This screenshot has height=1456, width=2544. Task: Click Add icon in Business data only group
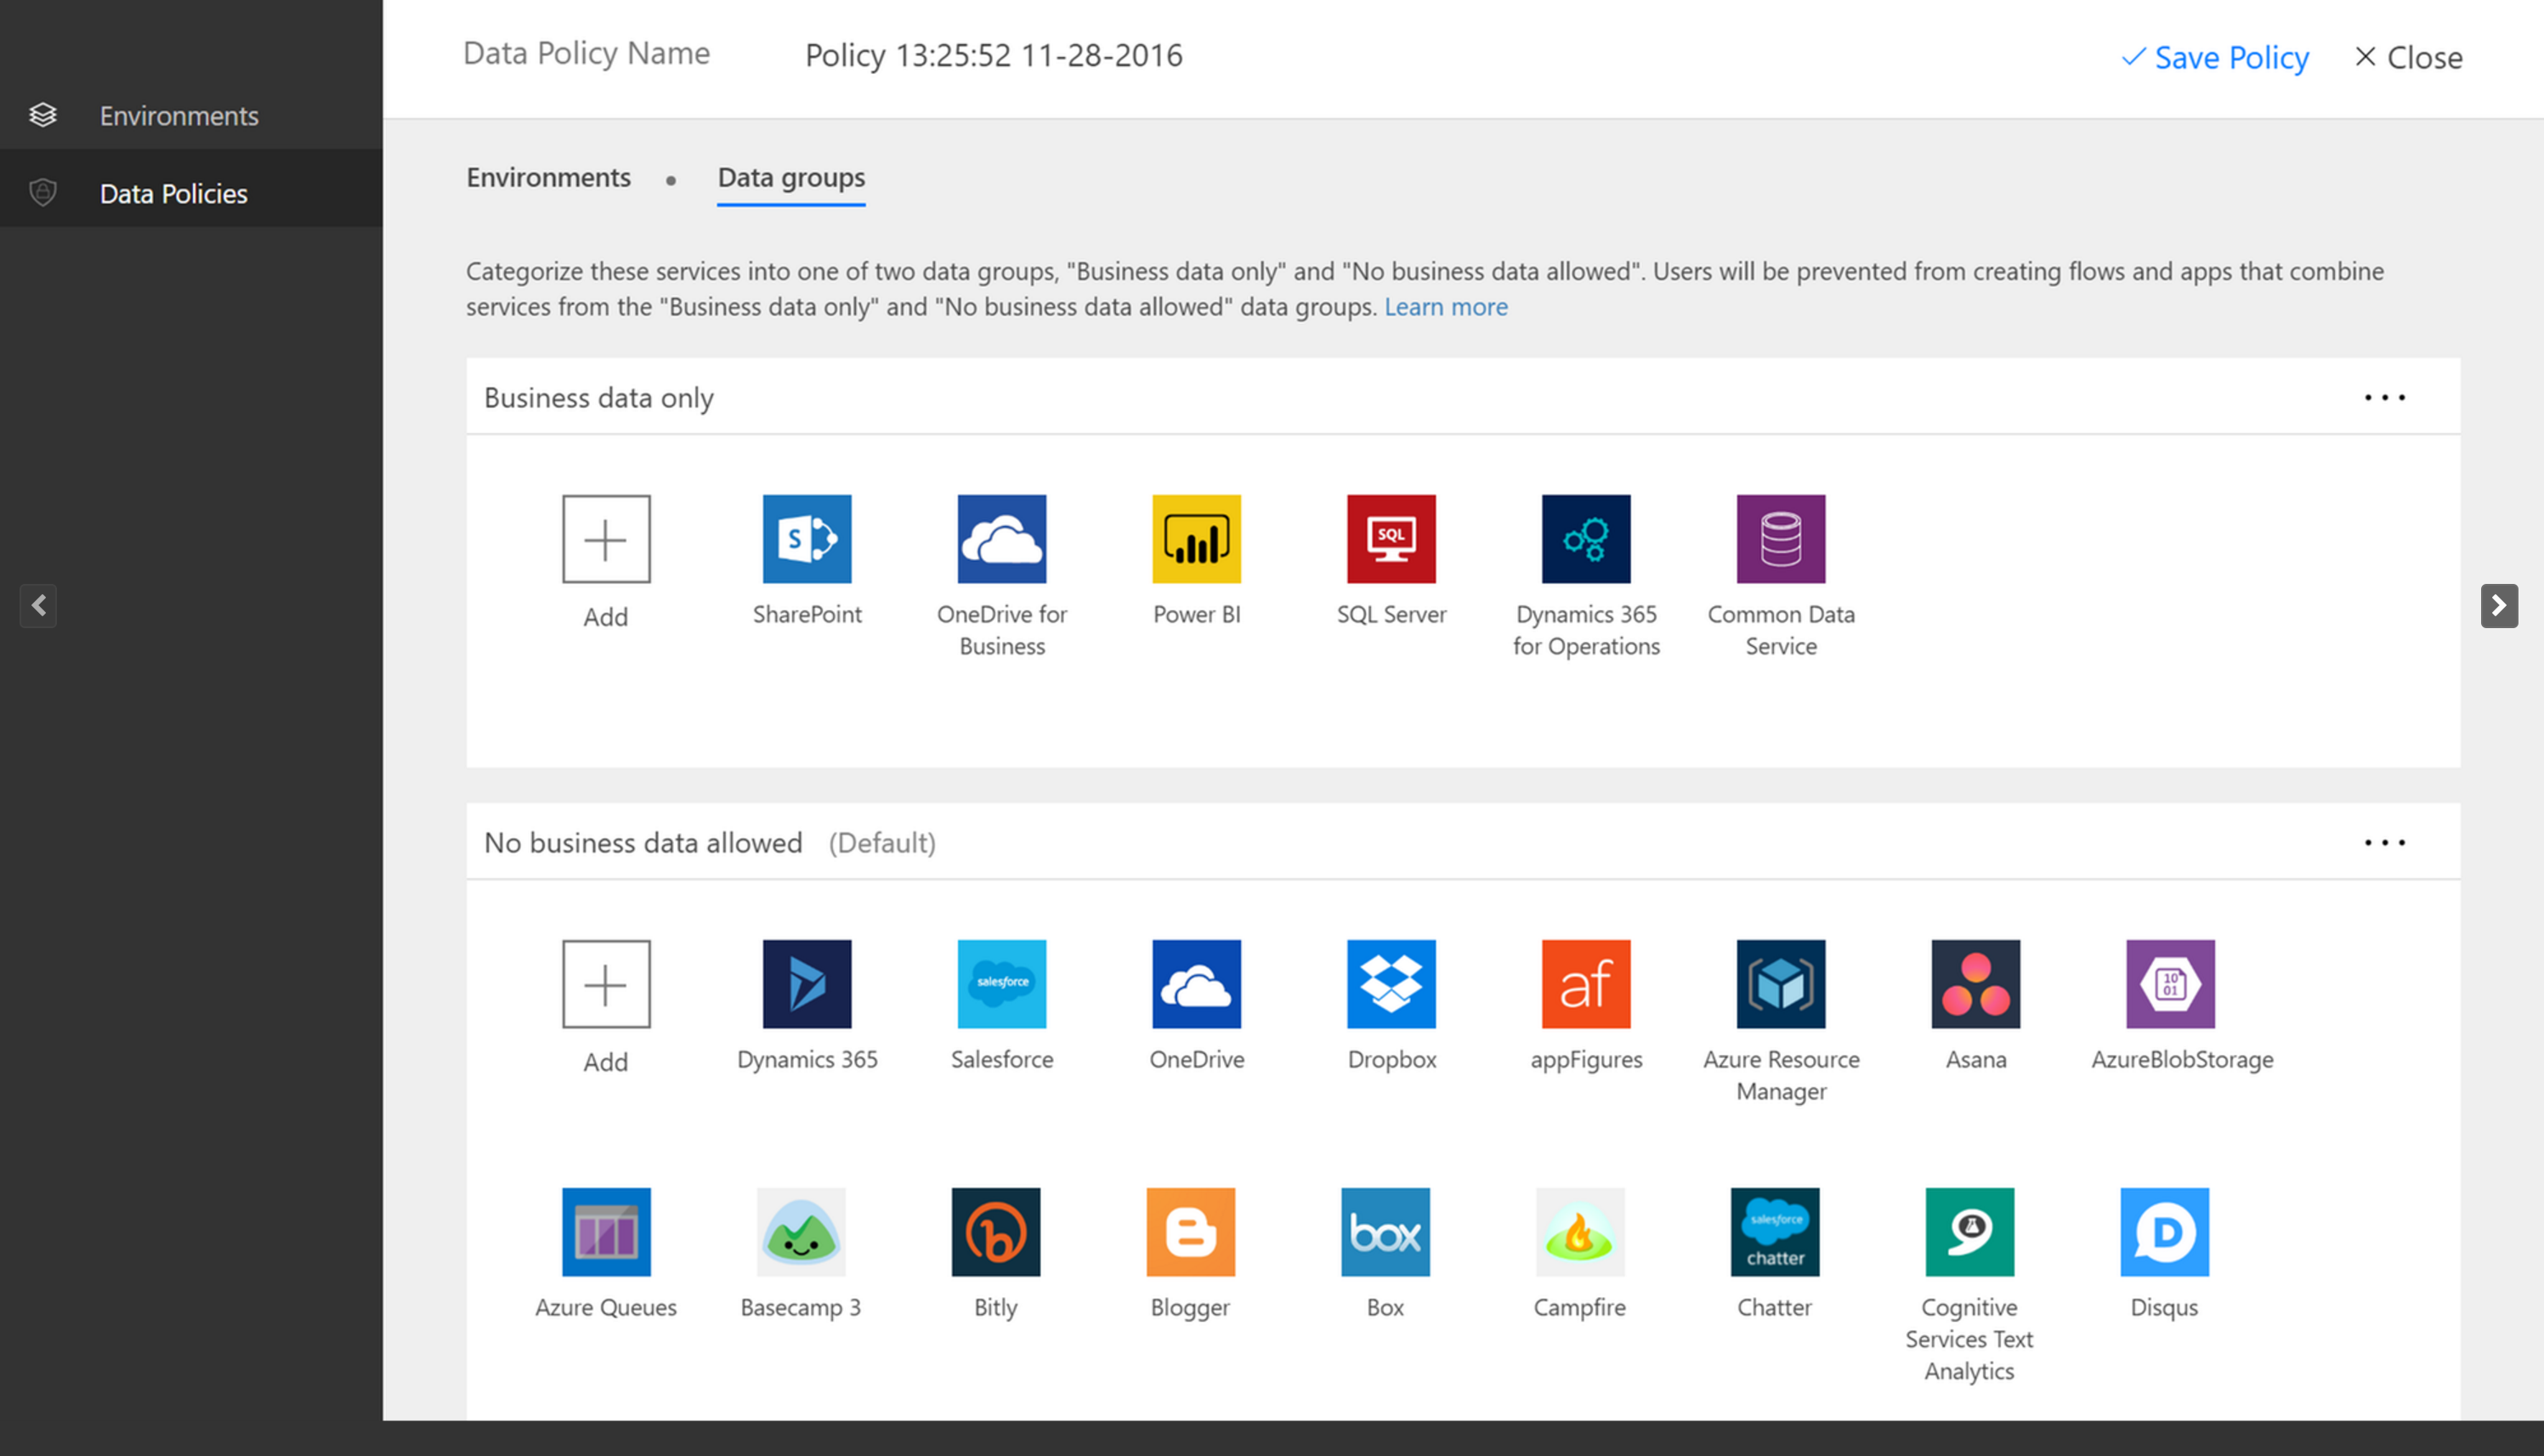pyautogui.click(x=606, y=538)
